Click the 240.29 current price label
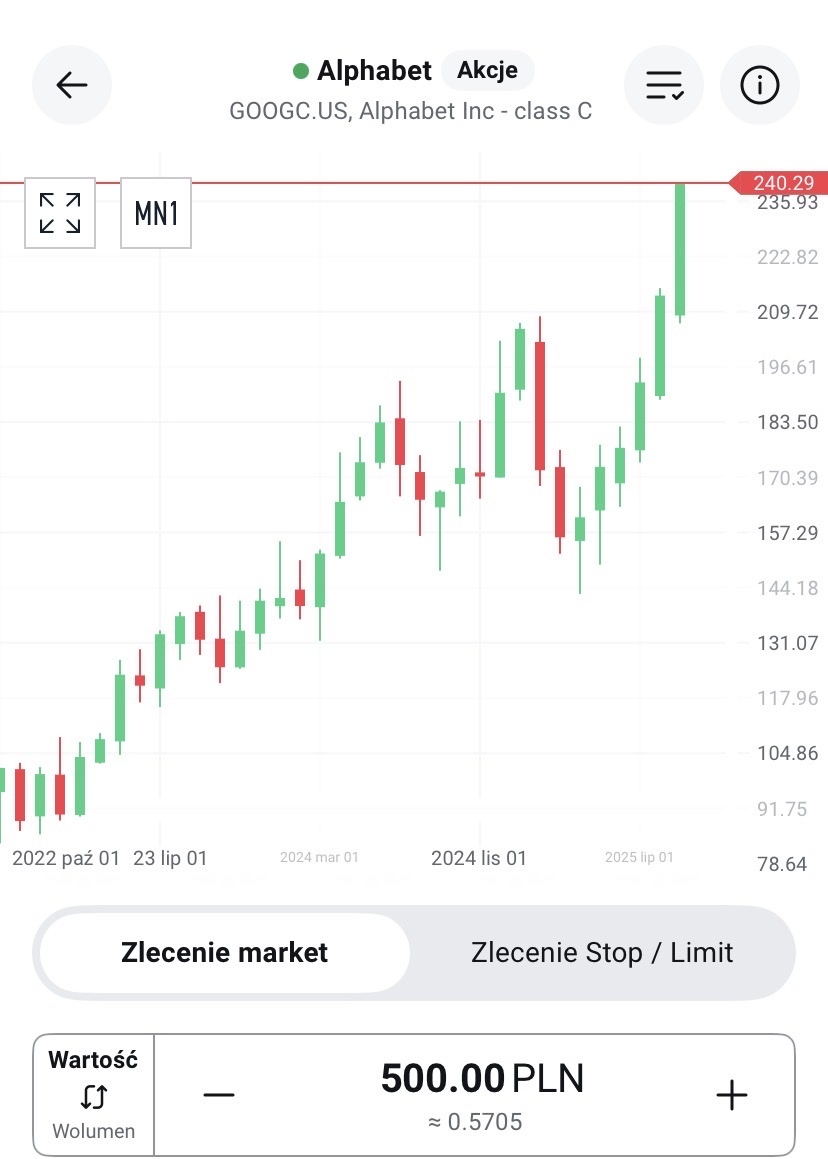 pos(782,184)
